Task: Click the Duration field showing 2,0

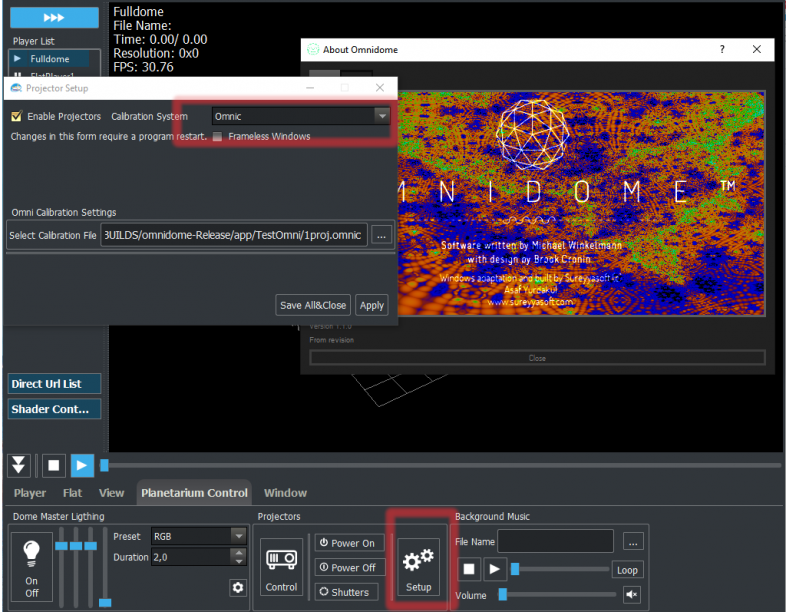Action: coord(191,557)
